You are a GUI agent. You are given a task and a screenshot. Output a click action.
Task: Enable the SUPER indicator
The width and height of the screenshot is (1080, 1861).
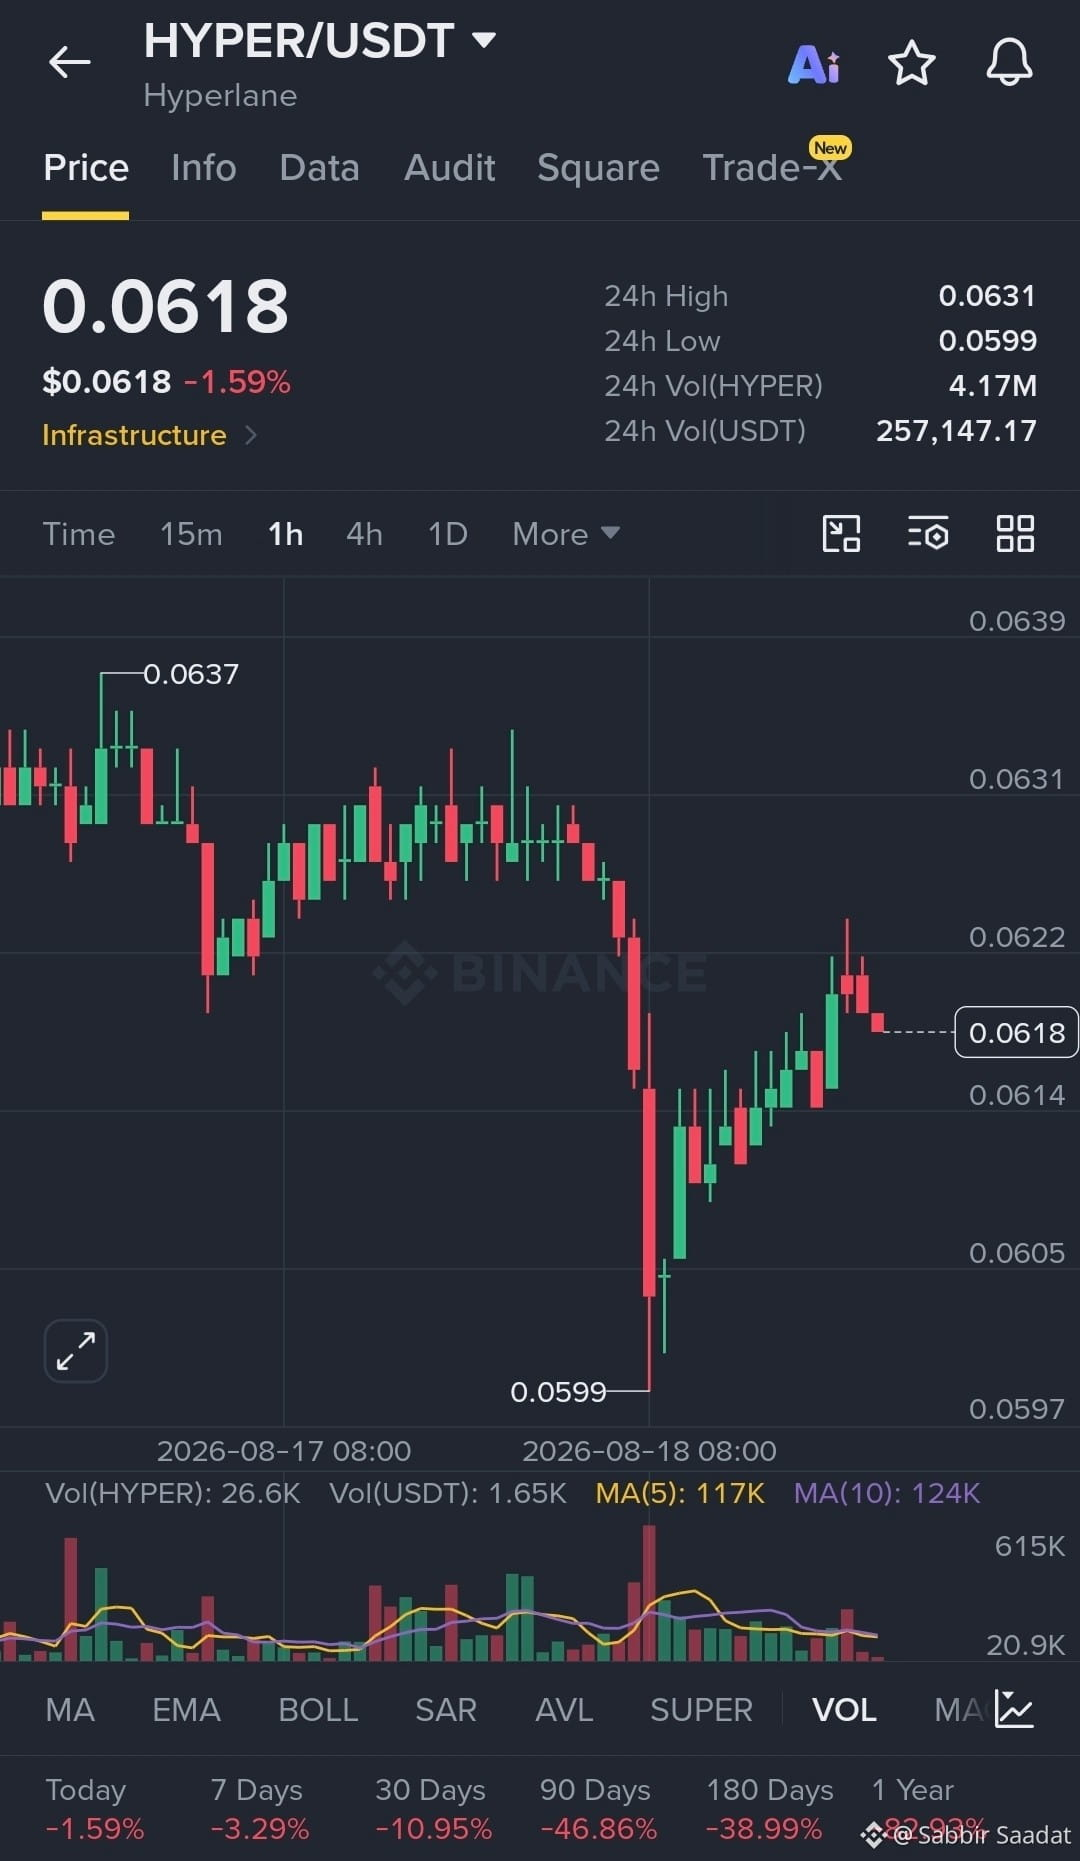tap(701, 1710)
